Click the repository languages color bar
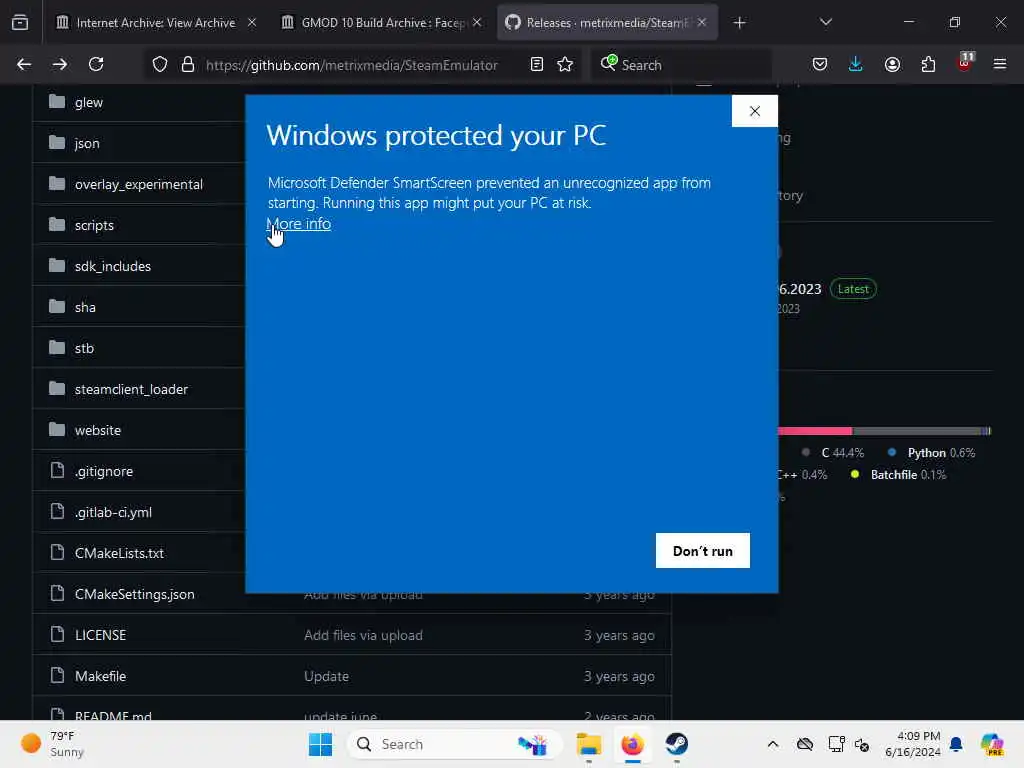Image resolution: width=1024 pixels, height=768 pixels. [884, 431]
